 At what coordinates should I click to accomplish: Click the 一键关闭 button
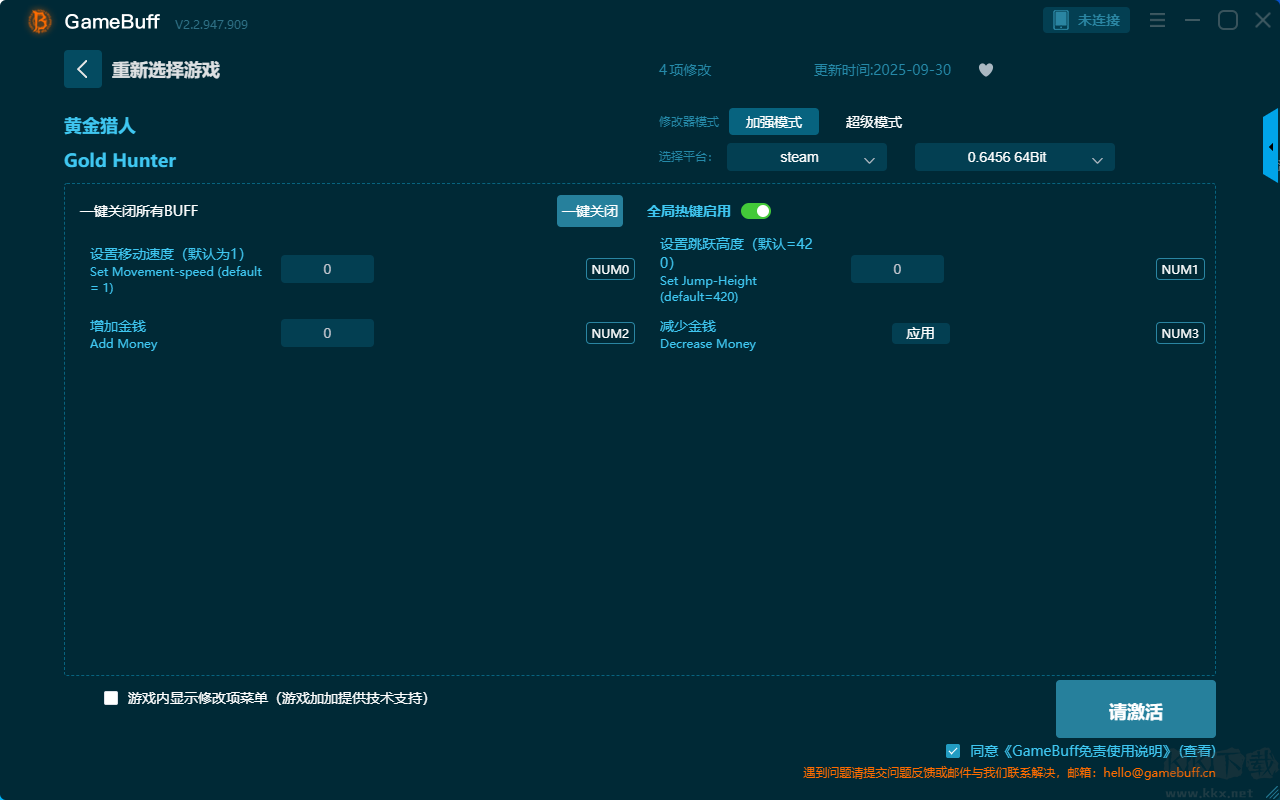(589, 211)
